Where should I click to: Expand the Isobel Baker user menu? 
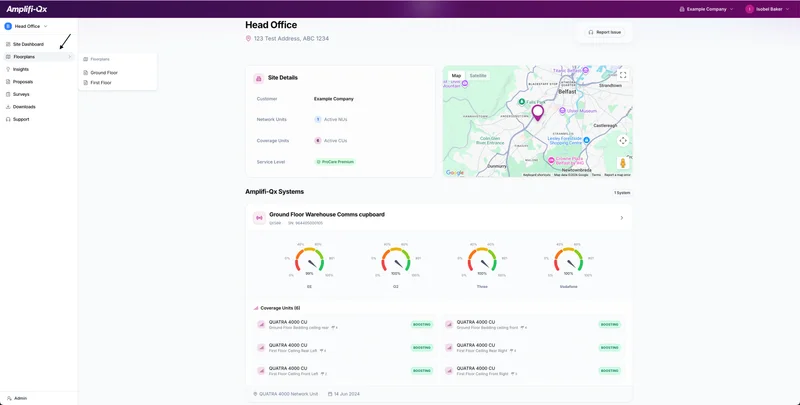pos(768,9)
